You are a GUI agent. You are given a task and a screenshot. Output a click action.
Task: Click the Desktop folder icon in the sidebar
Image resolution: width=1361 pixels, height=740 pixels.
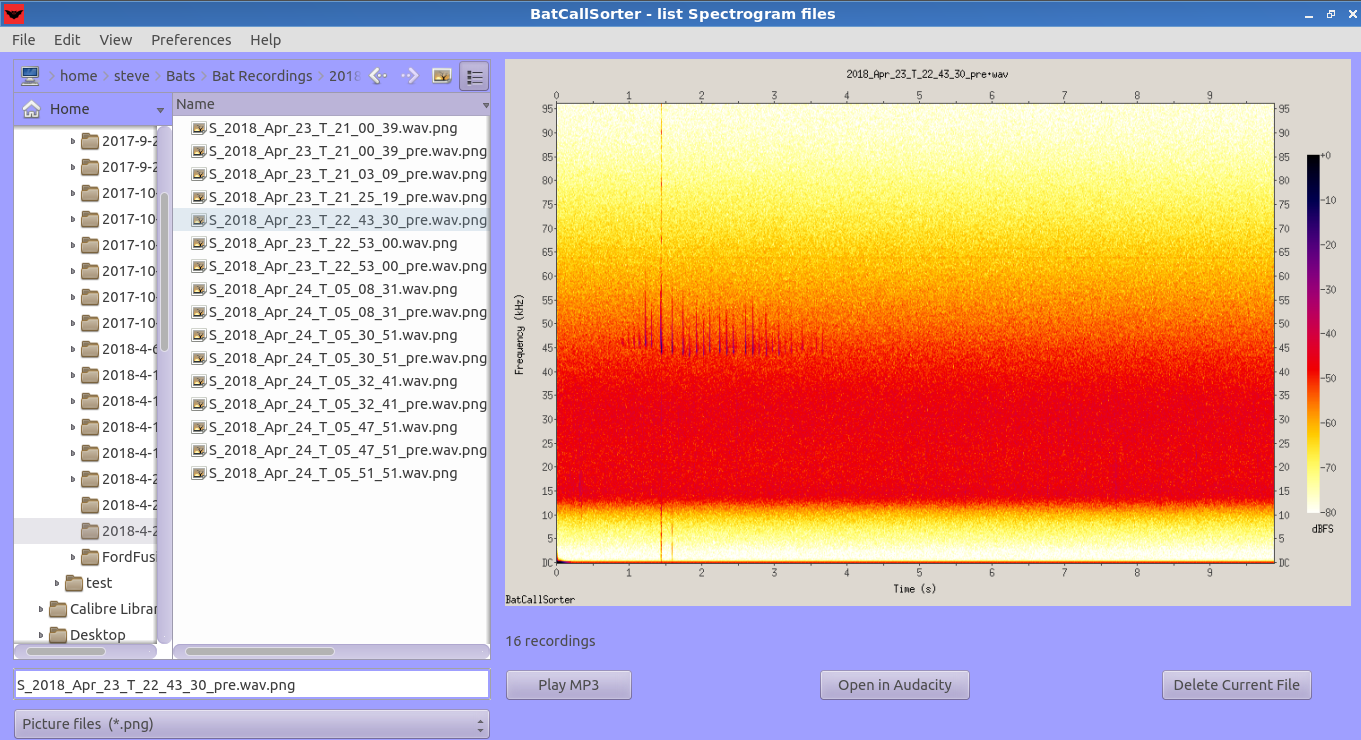(56, 634)
